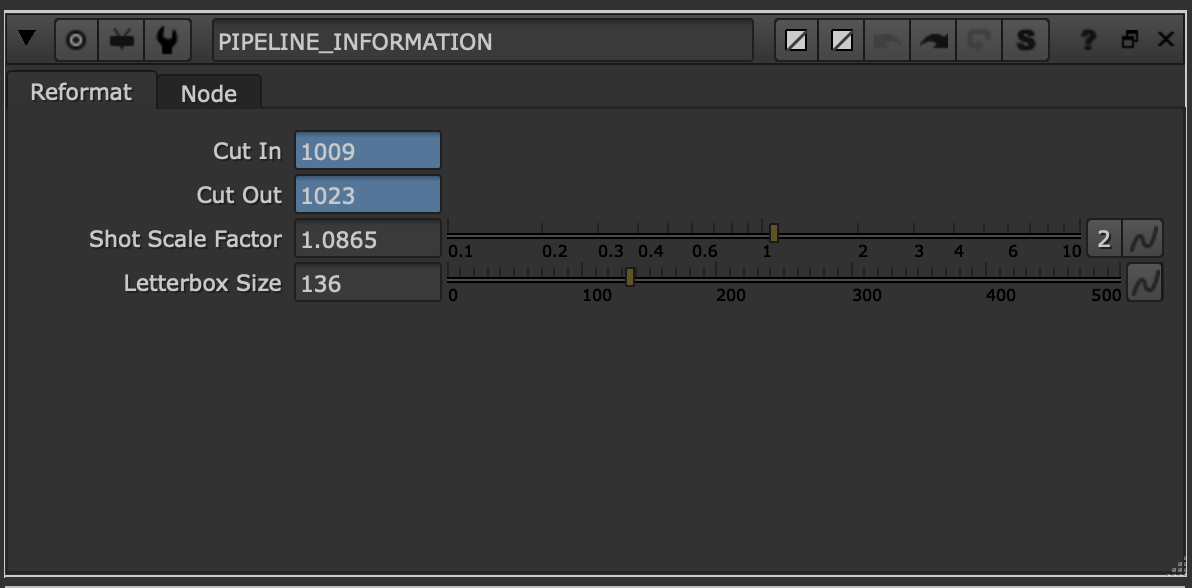Click the Shot Scale Factor slider handle
Viewport: 1192px width, 588px height.
(774, 233)
